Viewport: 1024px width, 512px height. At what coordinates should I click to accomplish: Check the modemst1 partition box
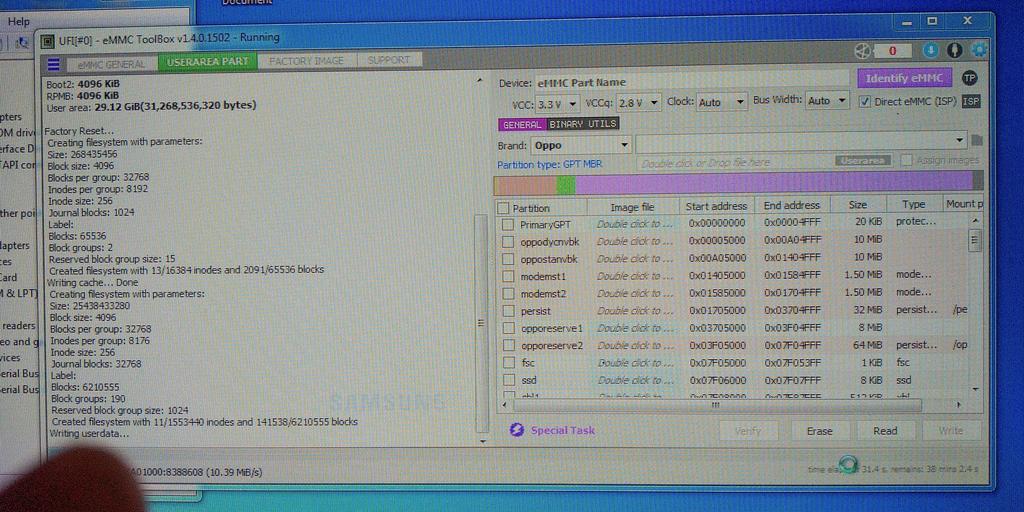(x=507, y=276)
